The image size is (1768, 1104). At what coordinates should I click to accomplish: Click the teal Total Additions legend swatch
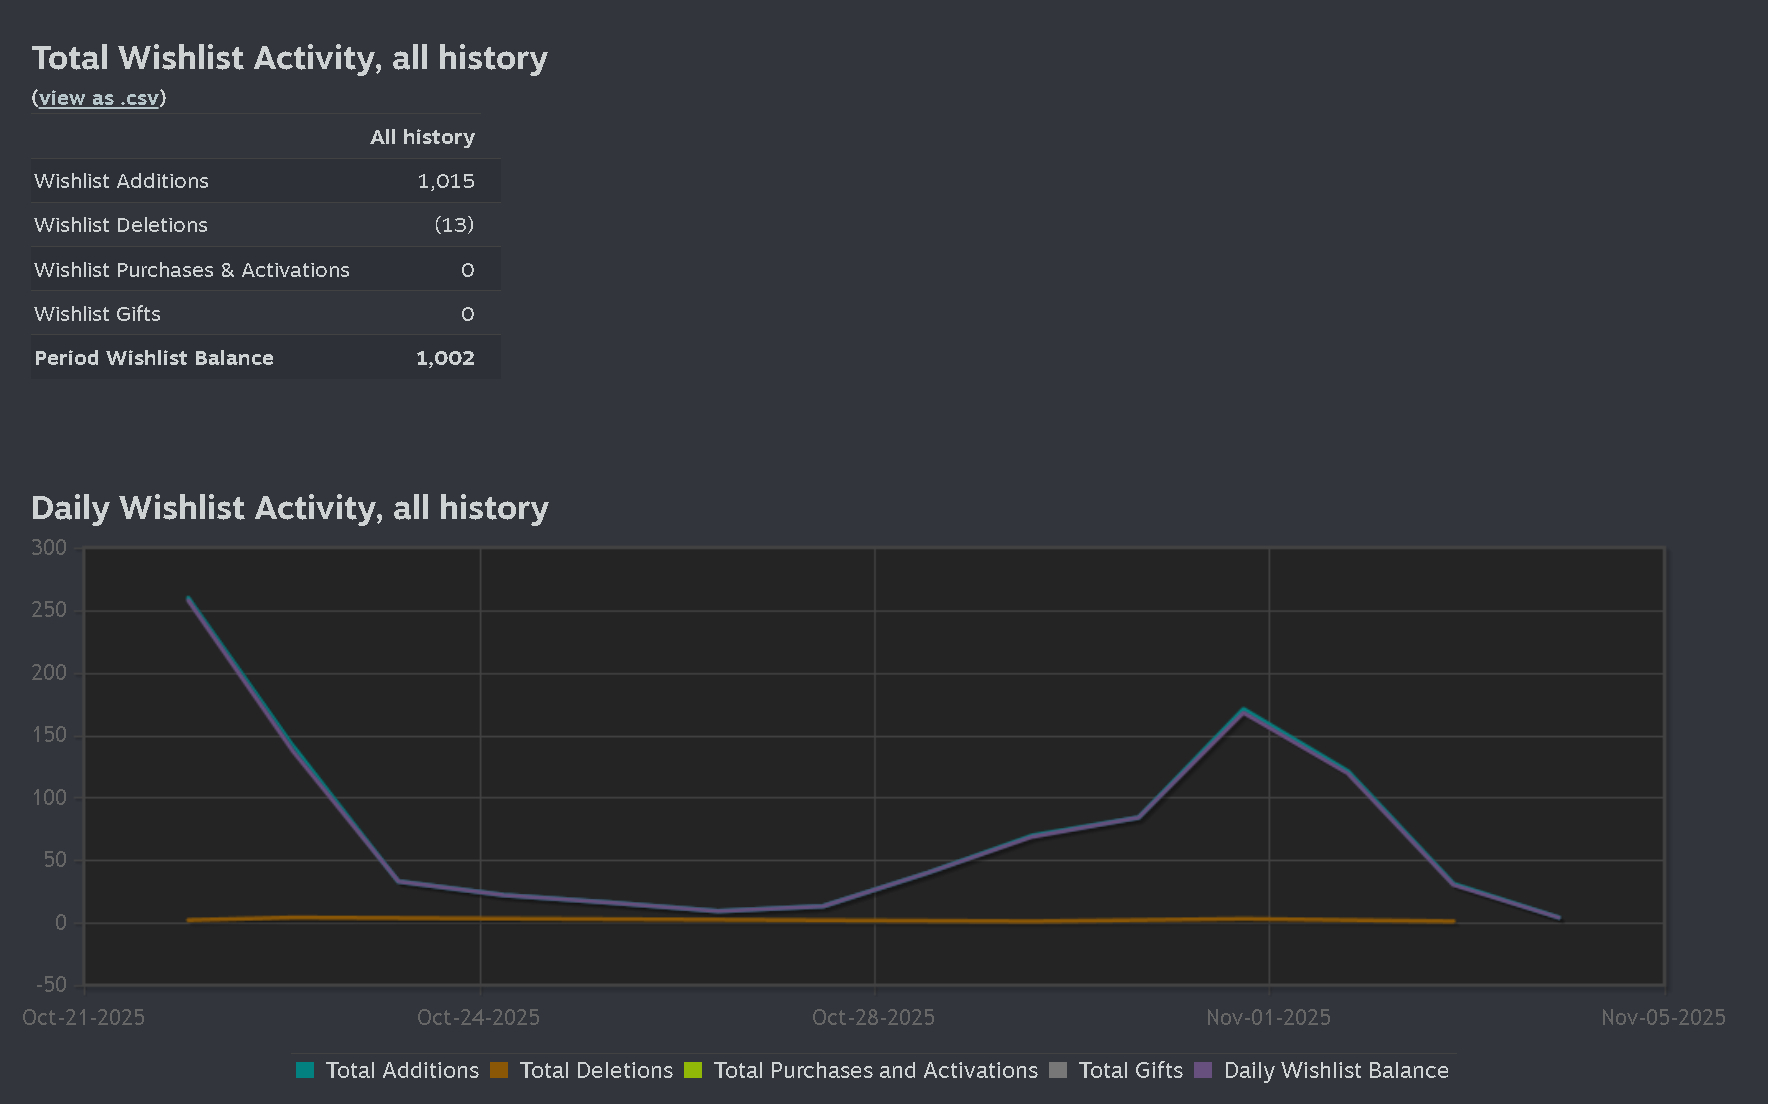[x=305, y=1070]
